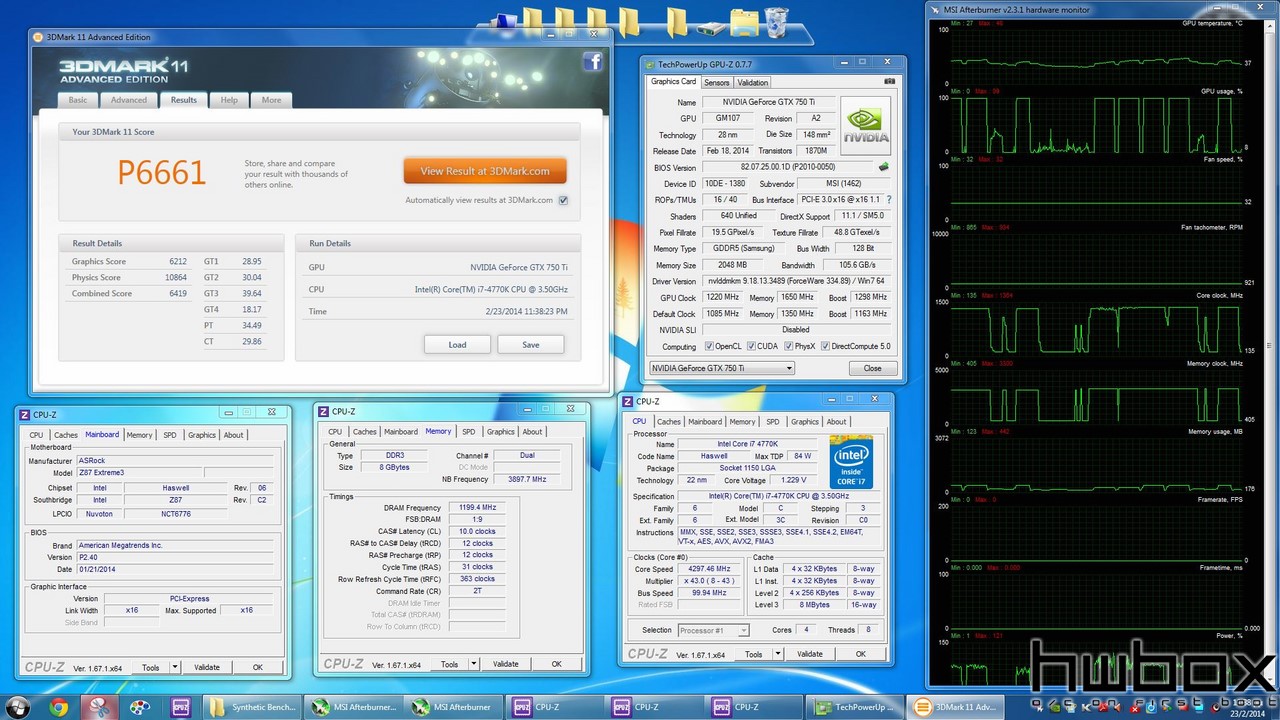Click the Bus Interface question mark icon

[889, 200]
